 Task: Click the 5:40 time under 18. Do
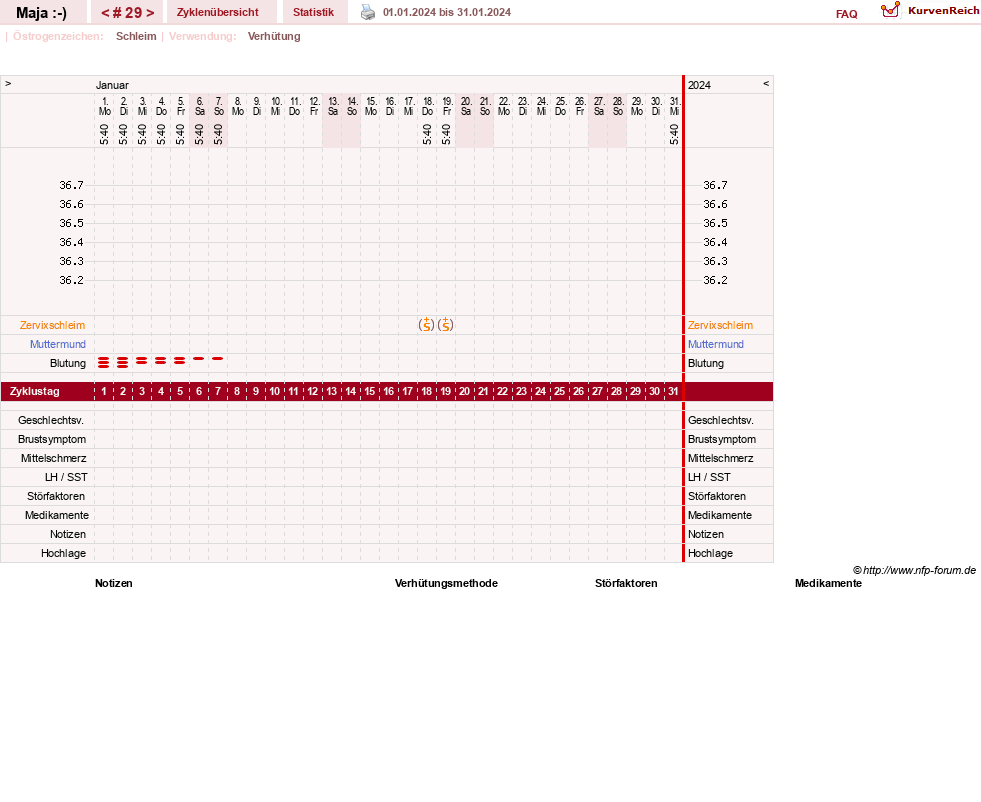(x=427, y=134)
